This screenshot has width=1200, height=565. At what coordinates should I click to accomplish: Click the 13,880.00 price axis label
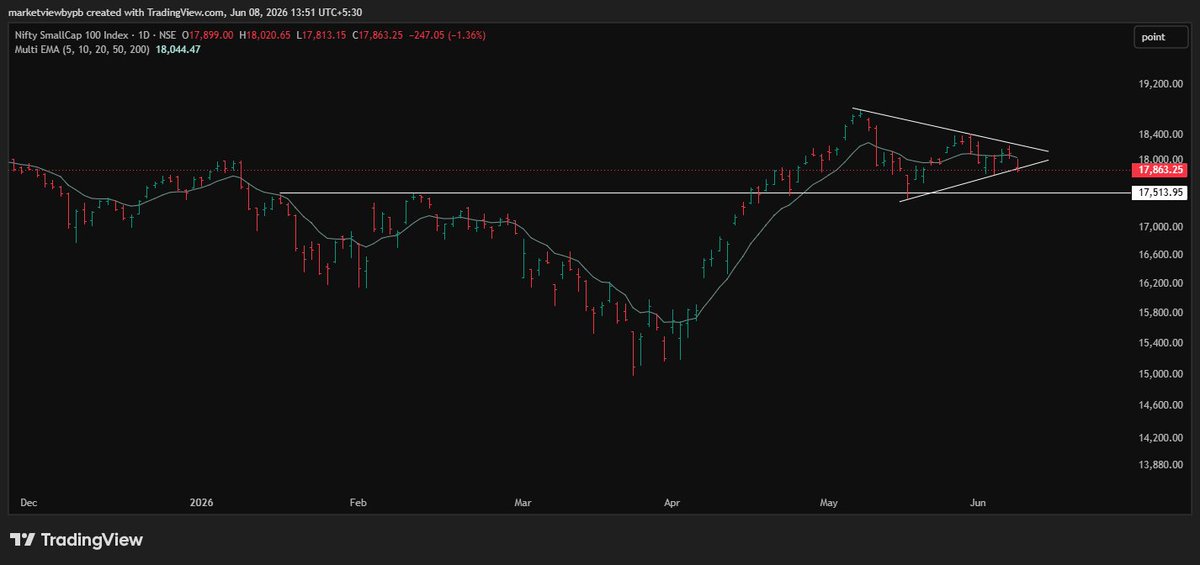(x=1162, y=465)
